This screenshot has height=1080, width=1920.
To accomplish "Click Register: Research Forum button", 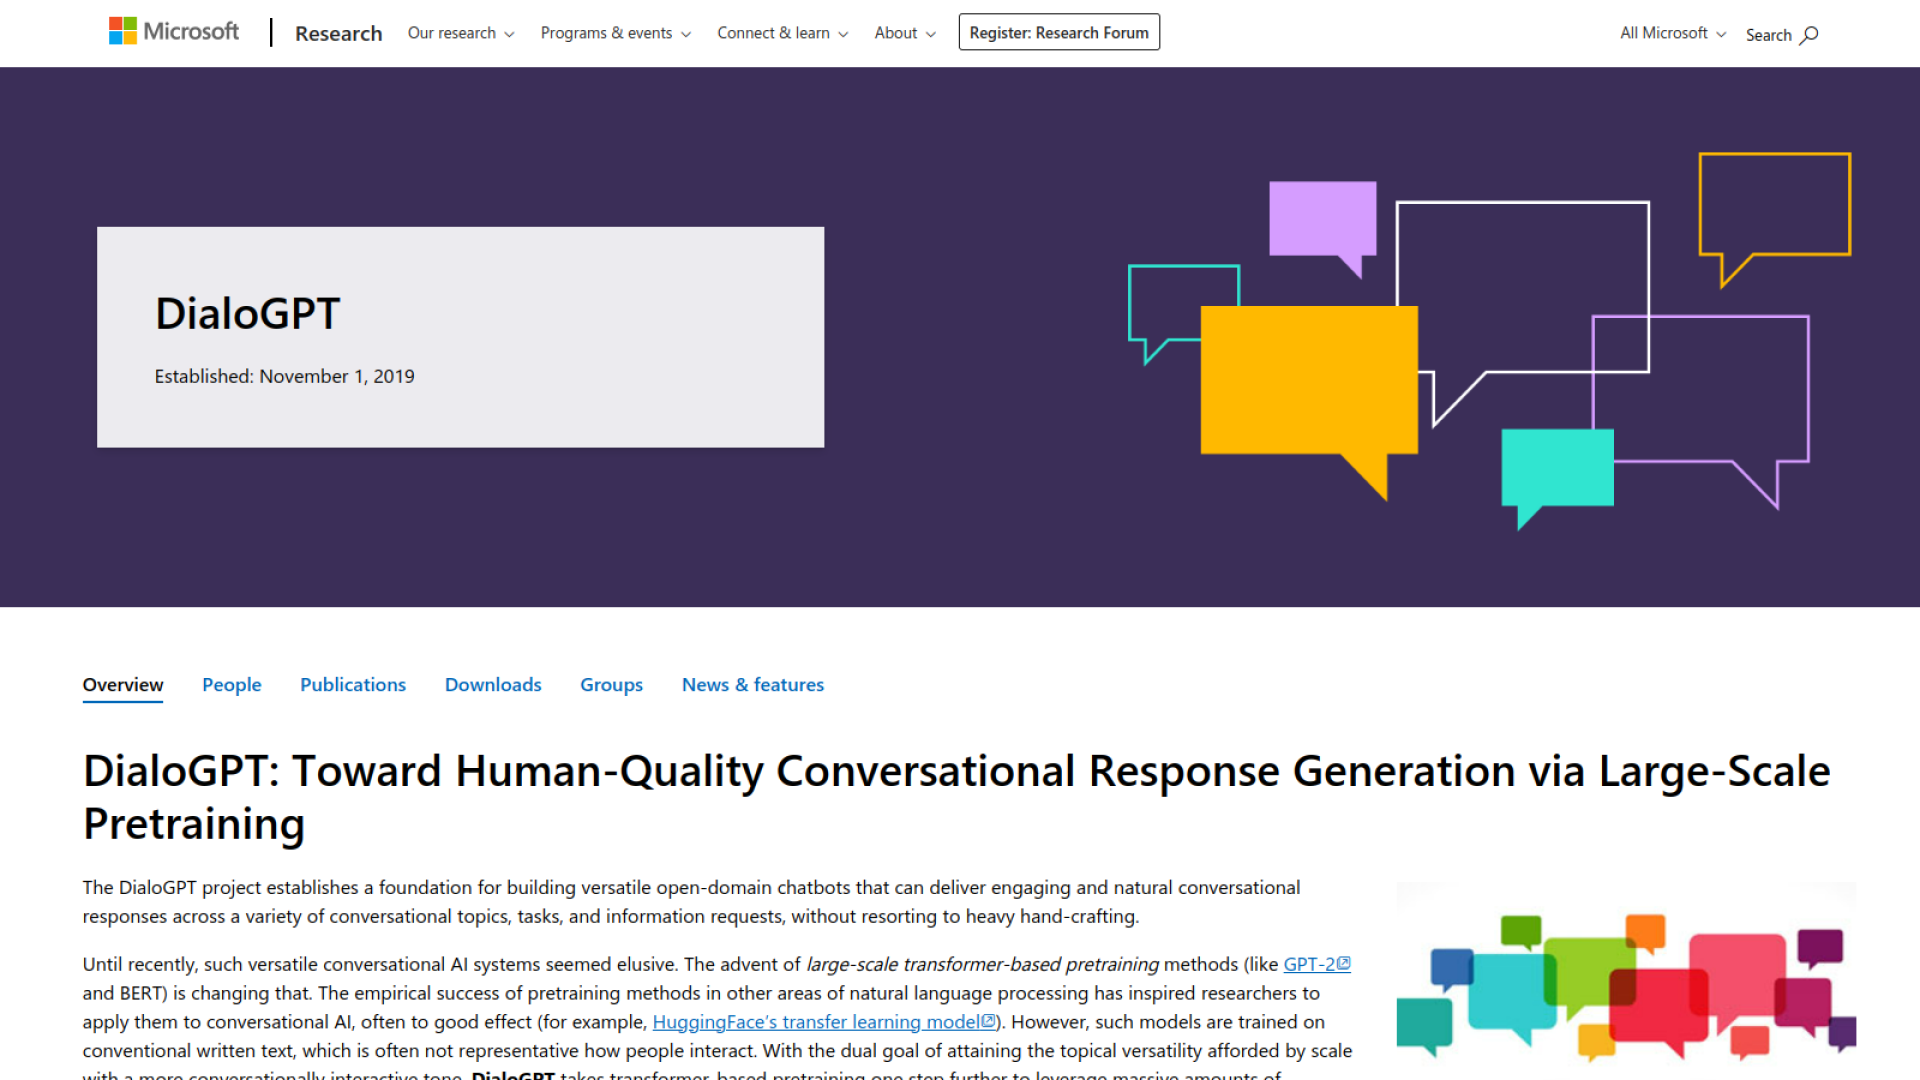I will pyautogui.click(x=1059, y=33).
